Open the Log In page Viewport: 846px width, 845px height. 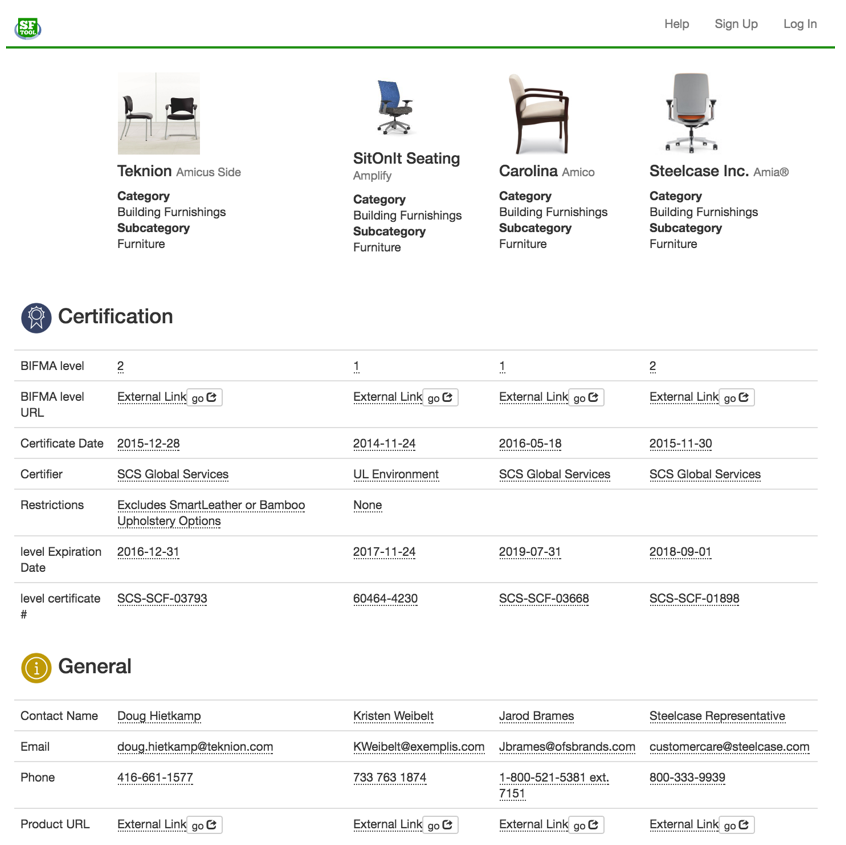point(800,24)
